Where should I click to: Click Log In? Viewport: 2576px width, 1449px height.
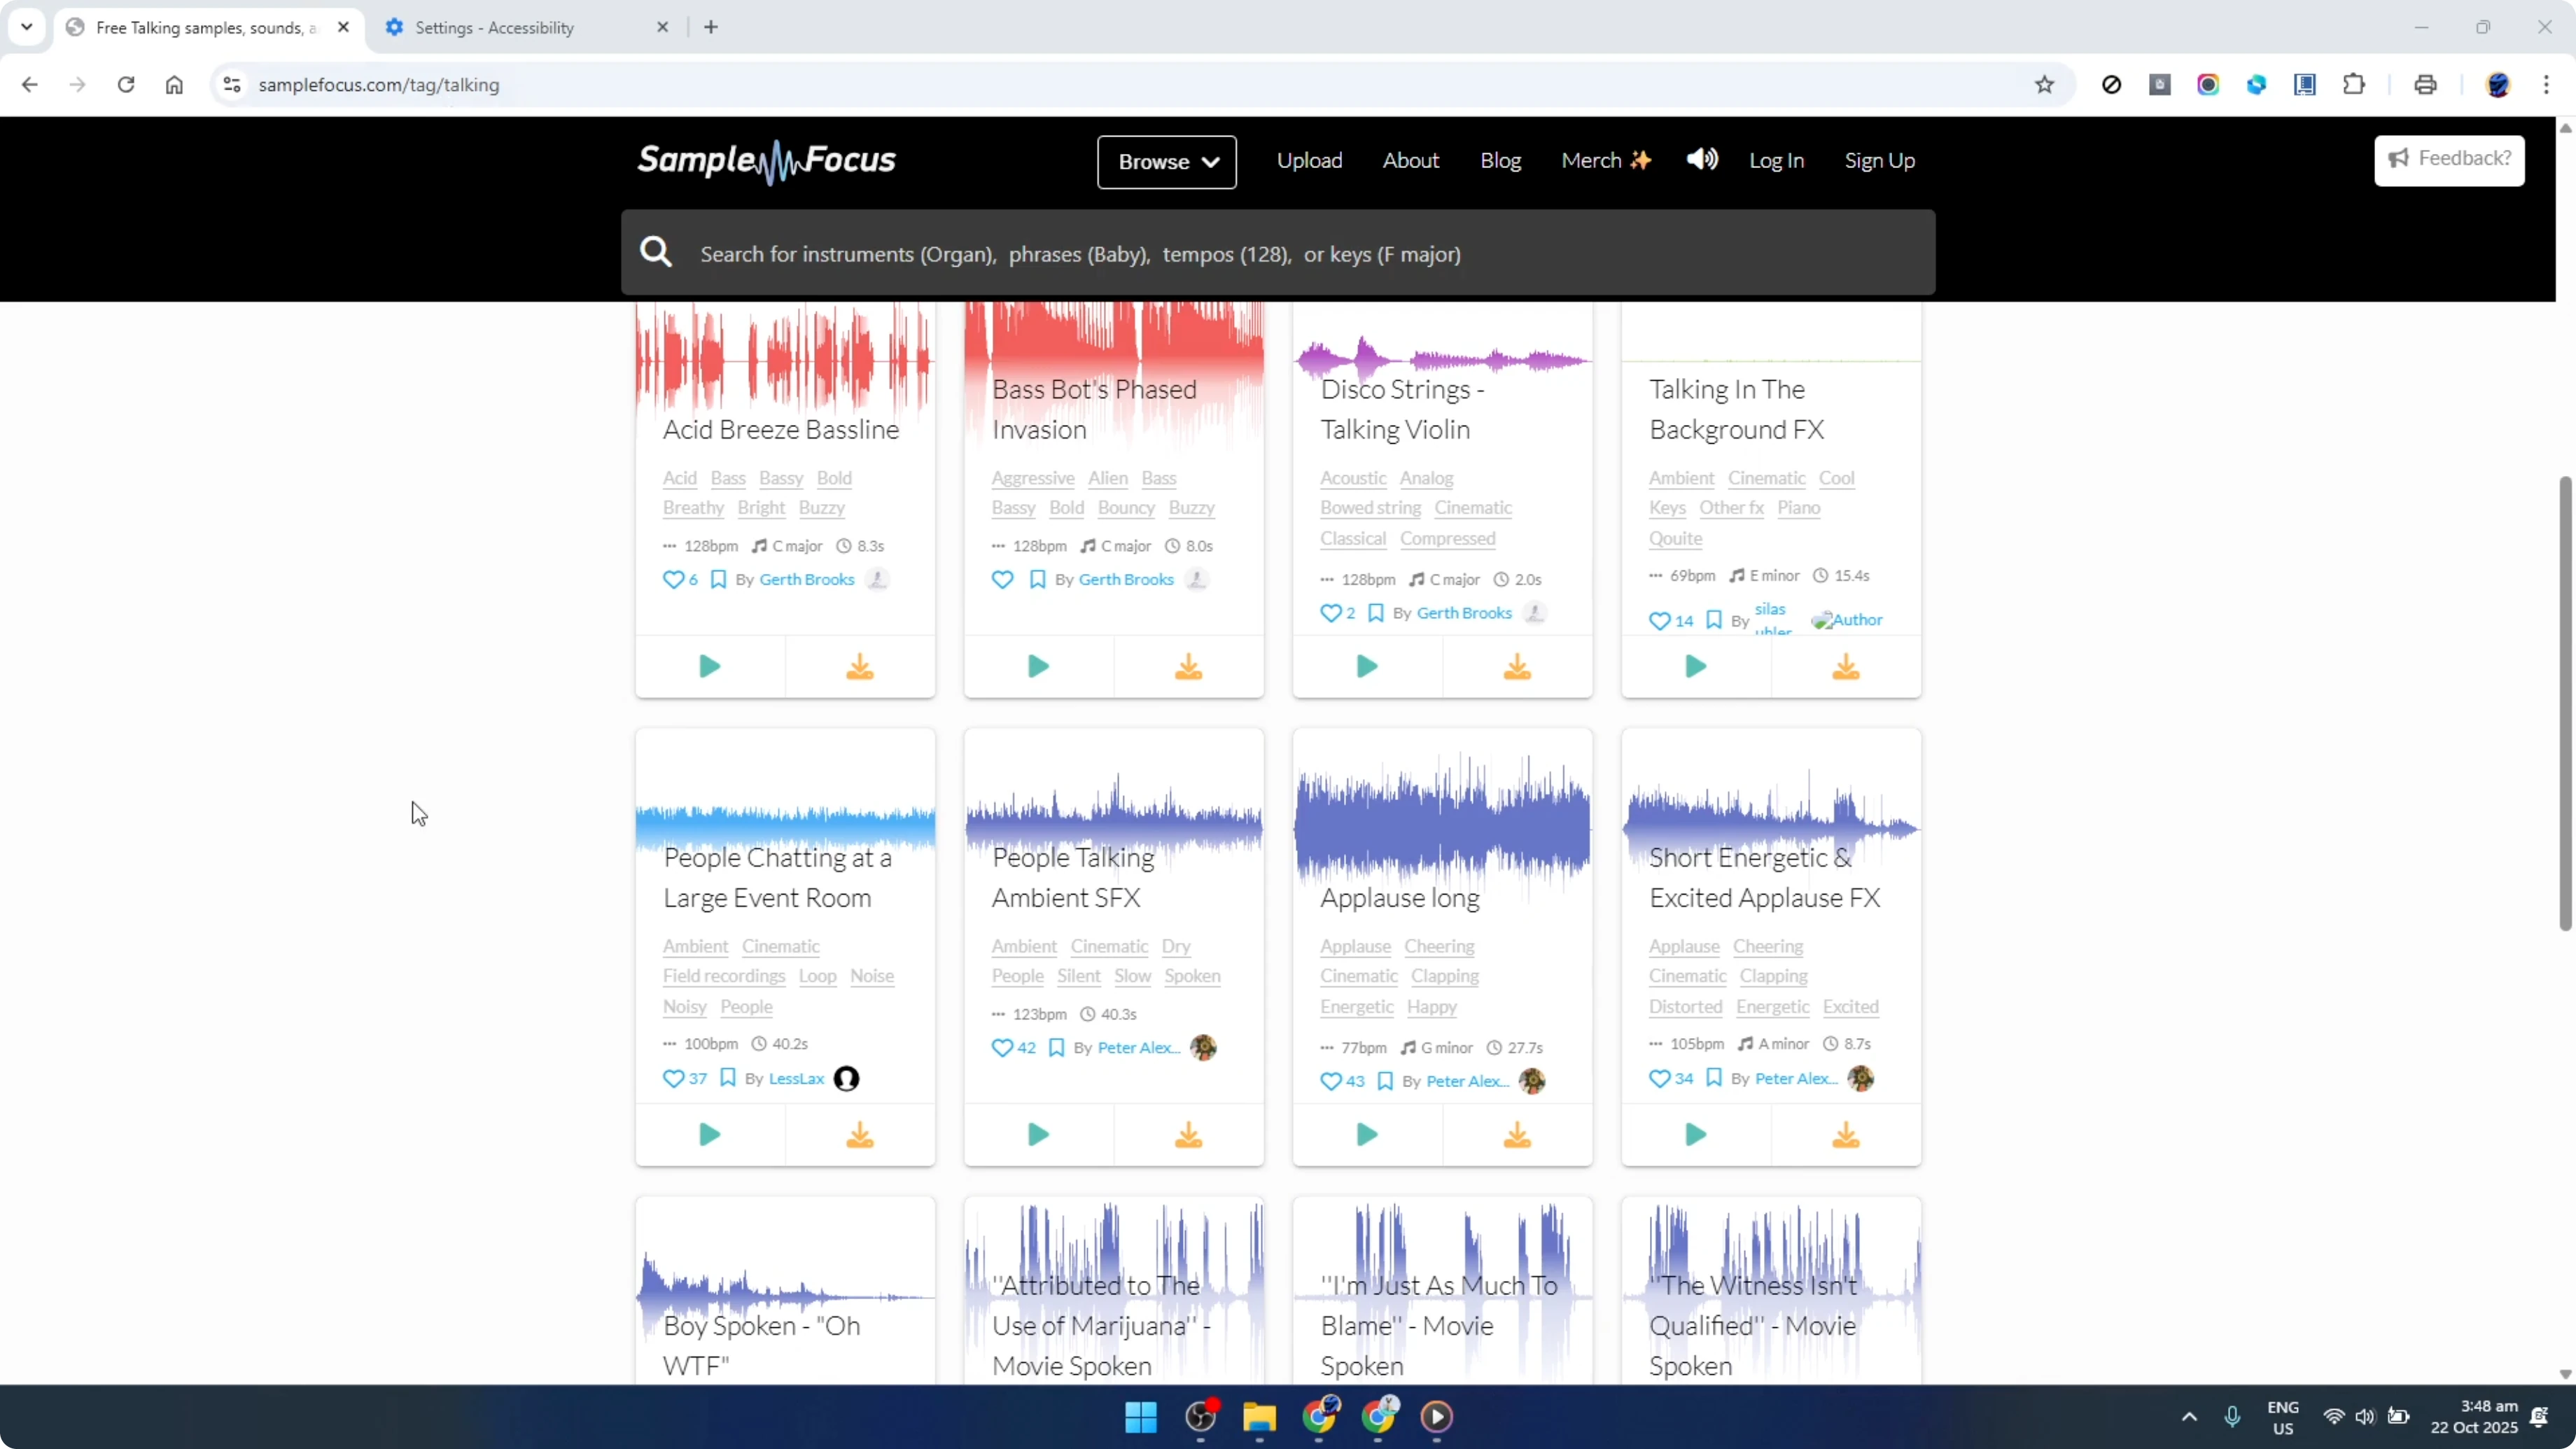point(1776,160)
